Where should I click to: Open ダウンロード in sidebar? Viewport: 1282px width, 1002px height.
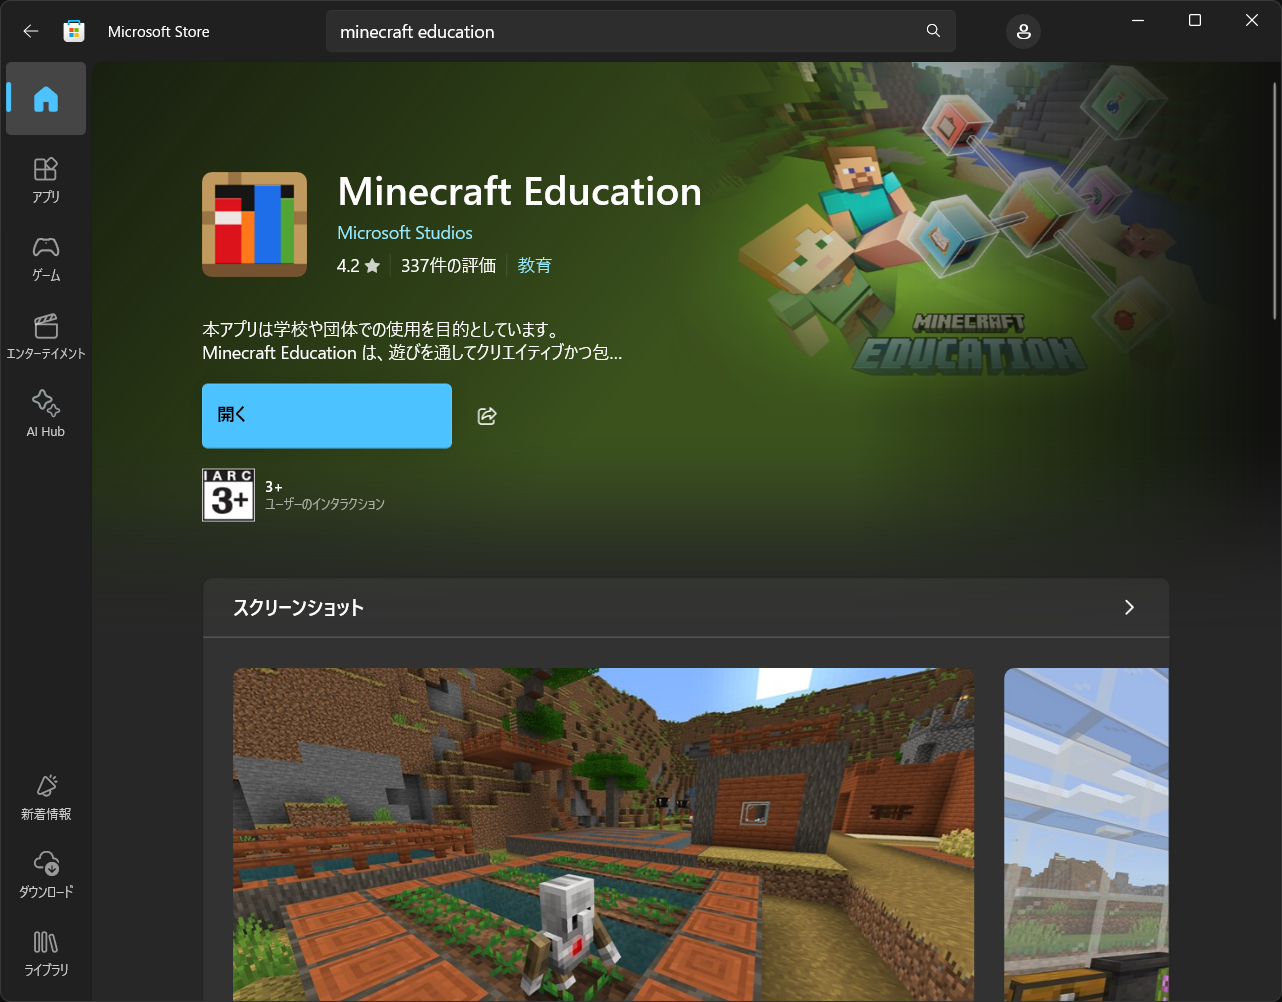pos(46,875)
